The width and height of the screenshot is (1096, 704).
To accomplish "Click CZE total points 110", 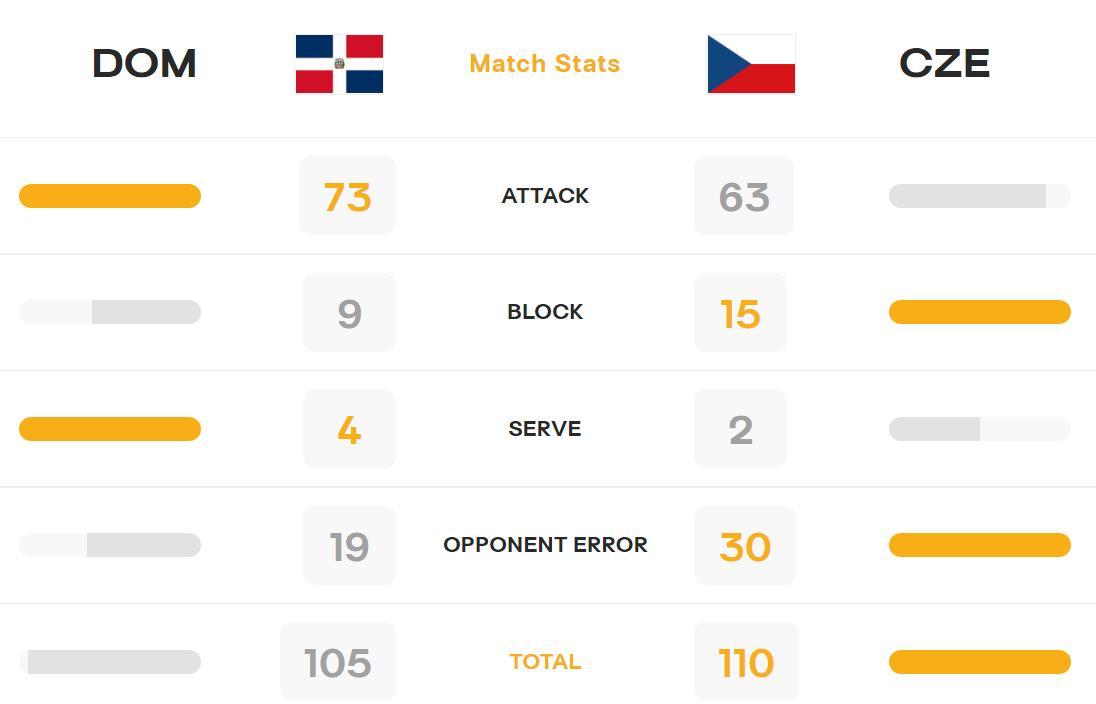I will [x=746, y=661].
